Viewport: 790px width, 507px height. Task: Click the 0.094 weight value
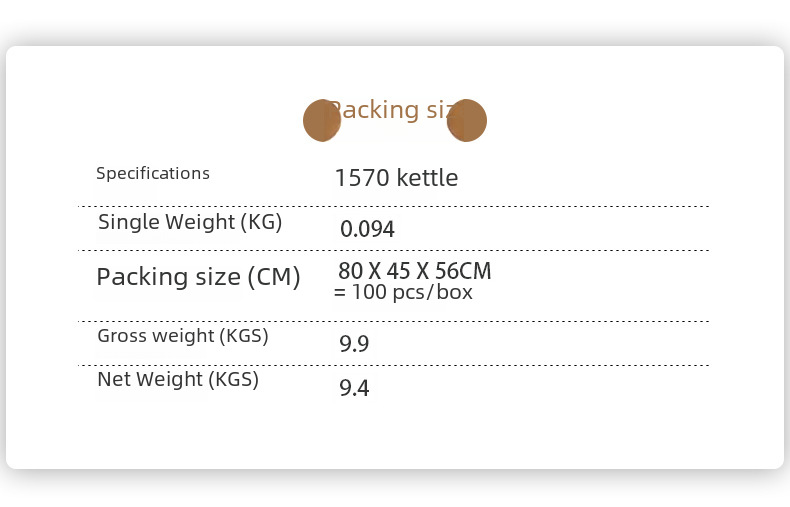pyautogui.click(x=367, y=229)
